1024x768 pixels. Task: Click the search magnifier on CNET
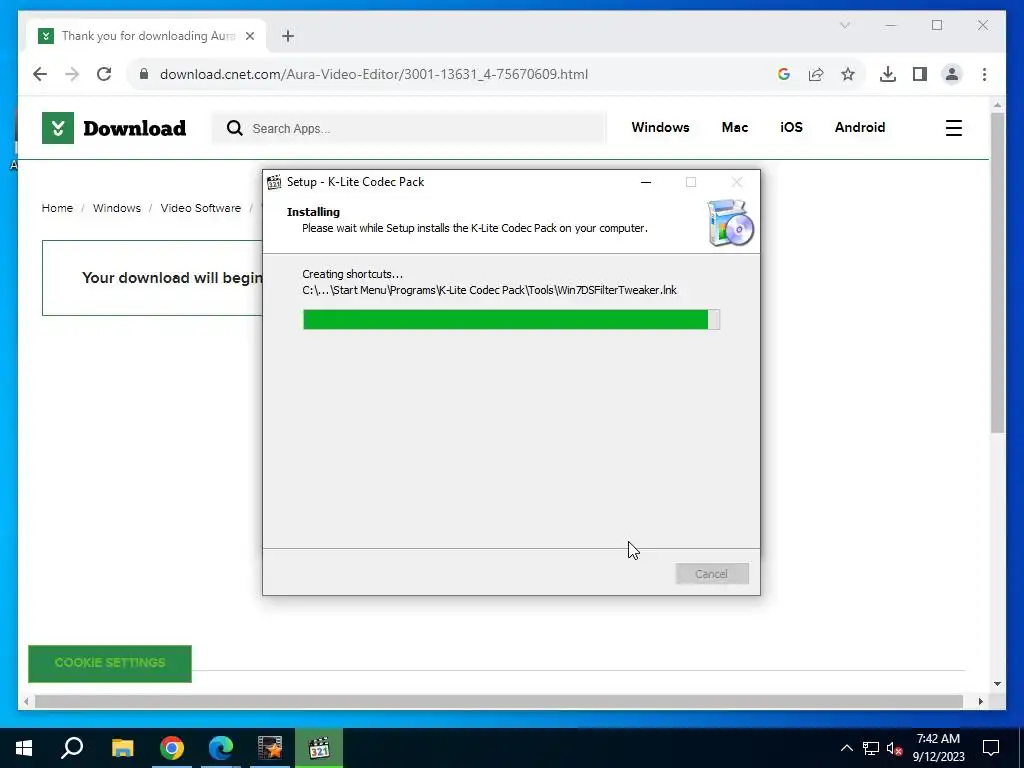pos(234,128)
